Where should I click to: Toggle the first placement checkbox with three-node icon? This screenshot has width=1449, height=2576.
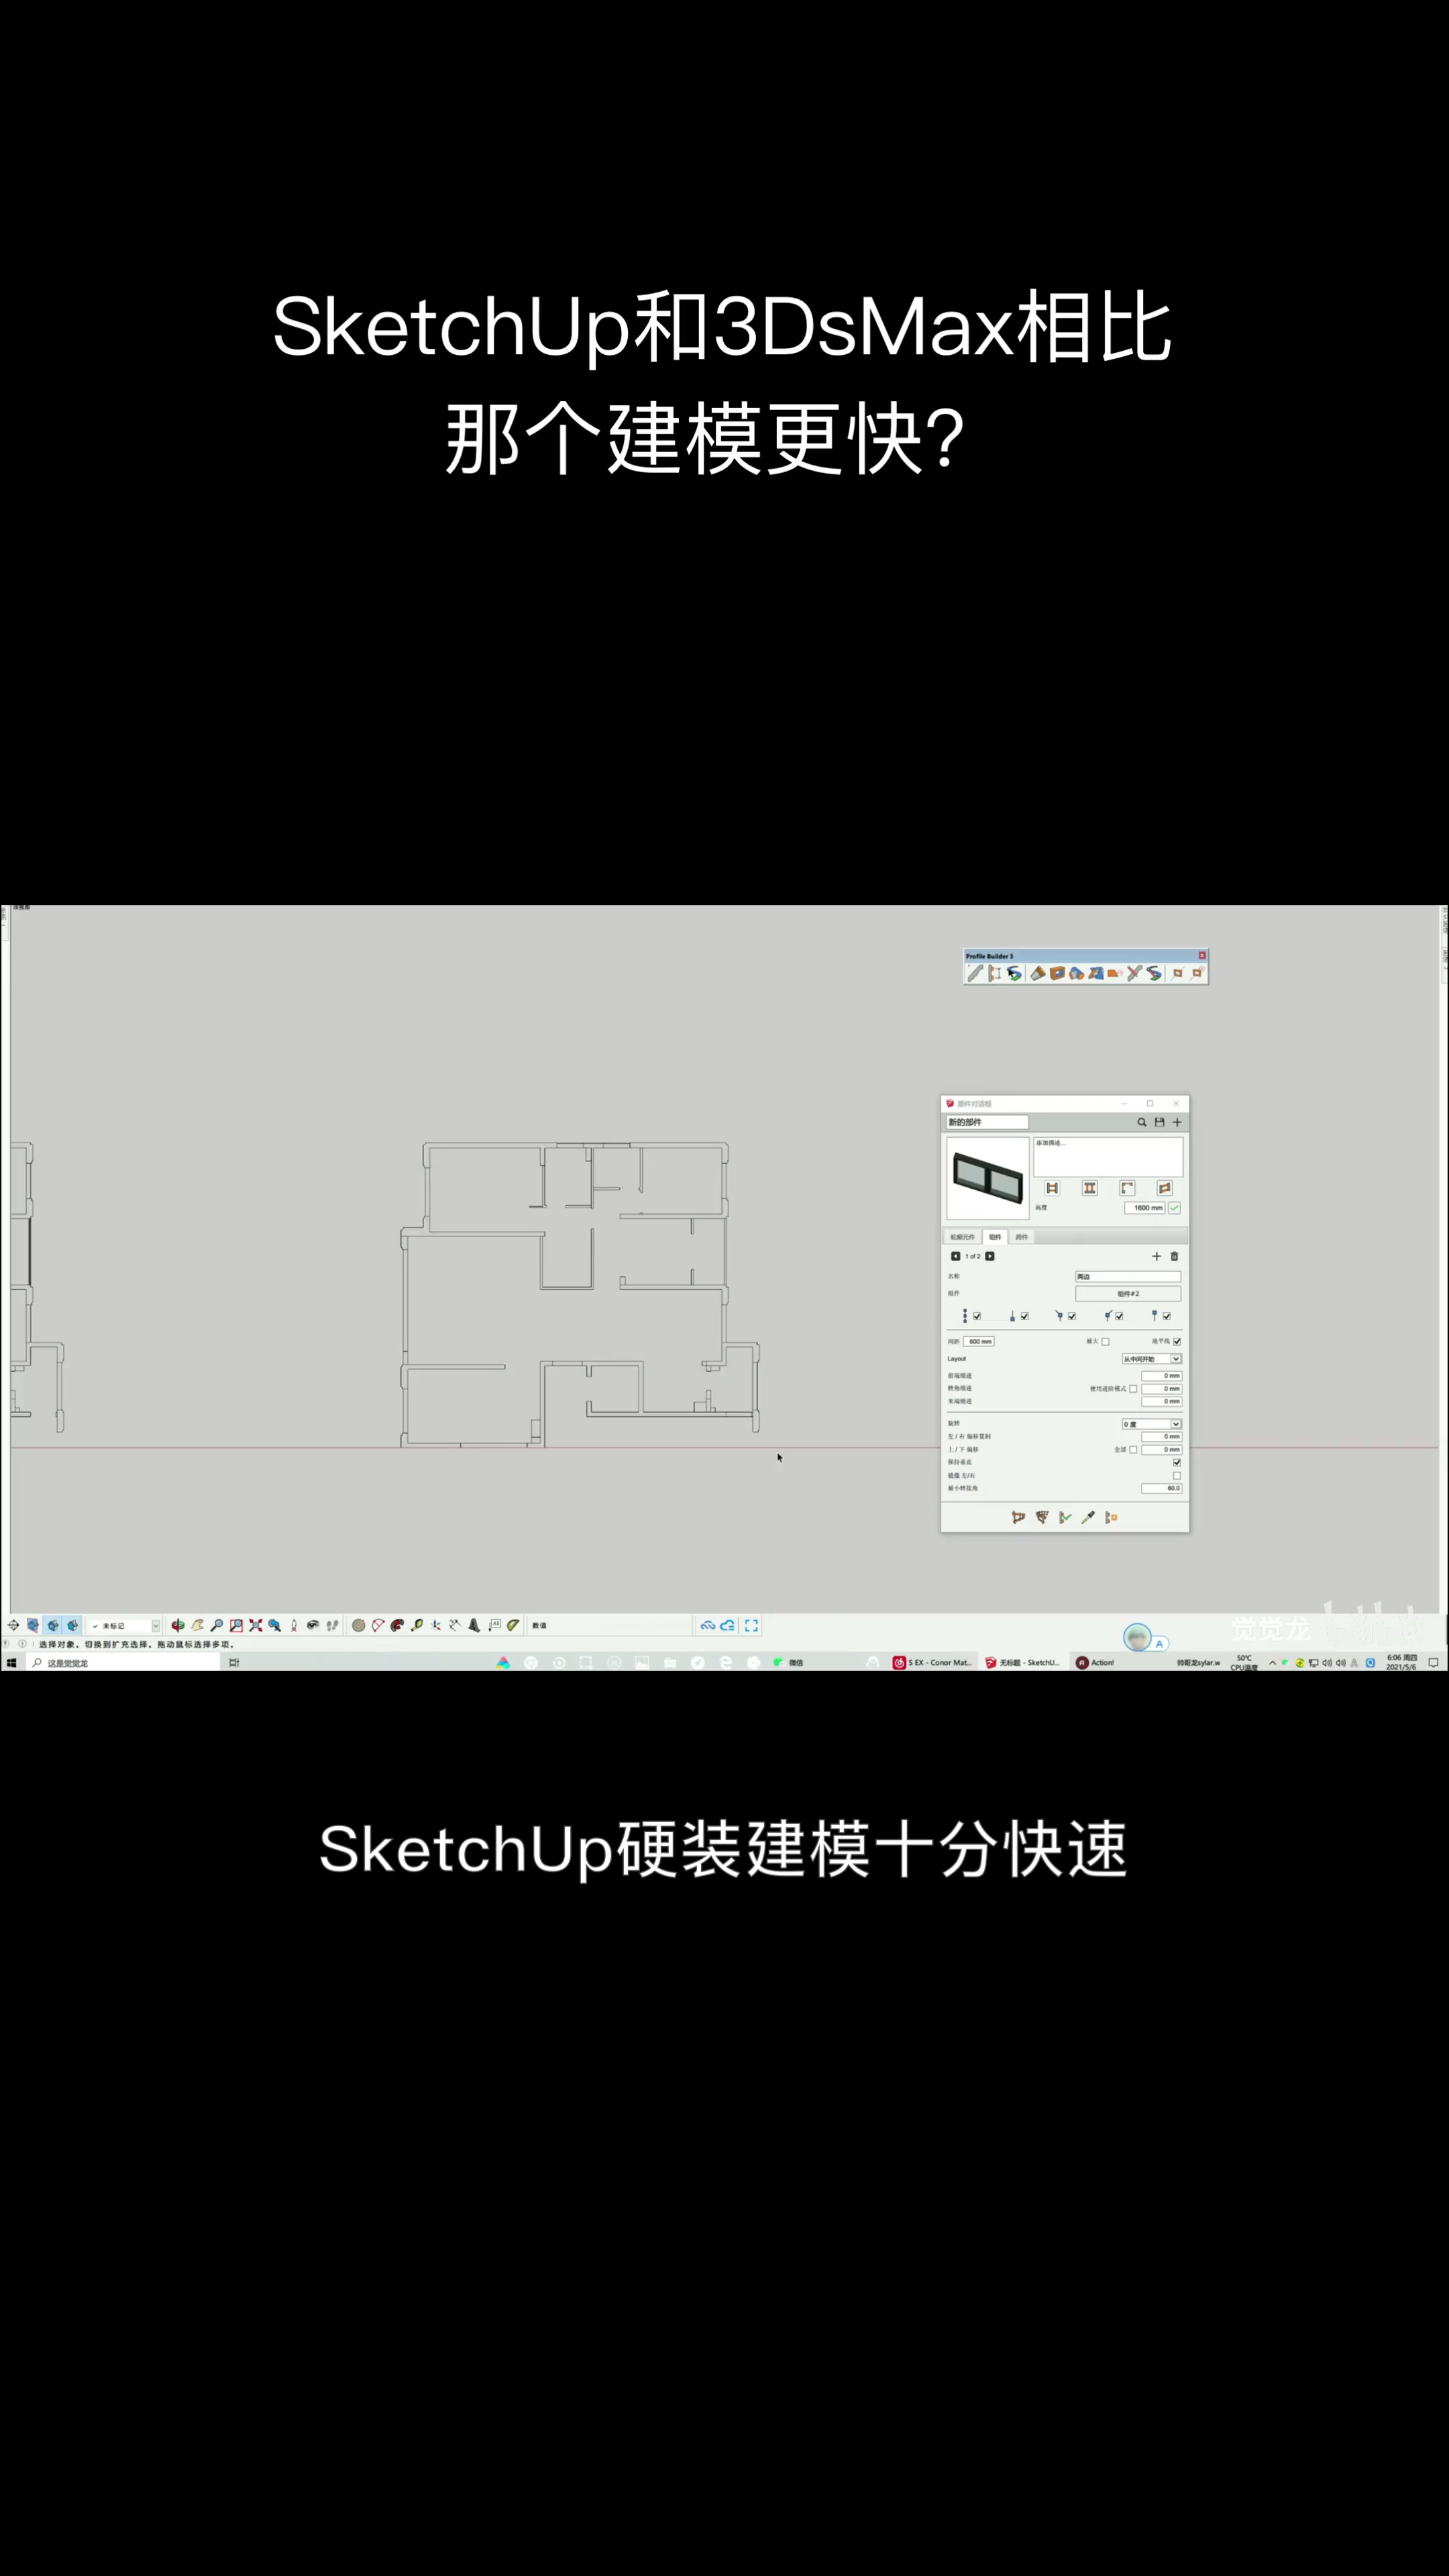977,1316
